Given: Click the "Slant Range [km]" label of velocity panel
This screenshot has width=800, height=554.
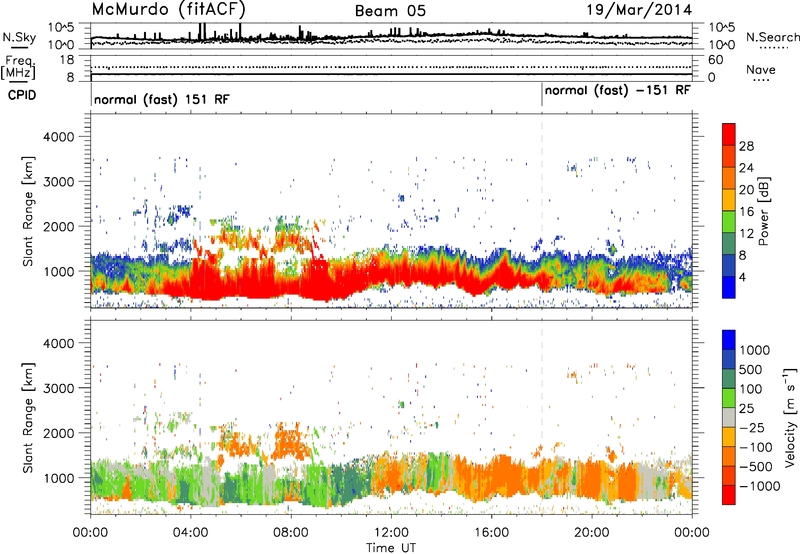Looking at the screenshot, I should tap(28, 417).
